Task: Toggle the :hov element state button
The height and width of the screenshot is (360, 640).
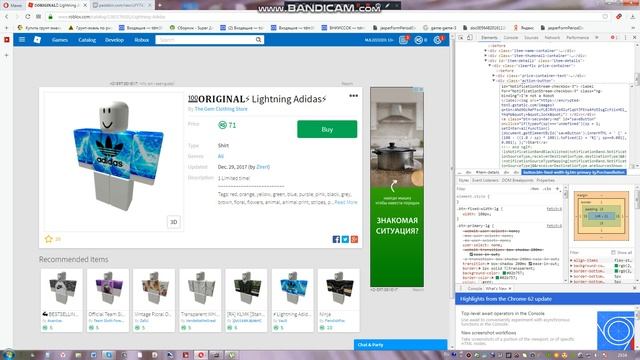Action: tap(535, 189)
